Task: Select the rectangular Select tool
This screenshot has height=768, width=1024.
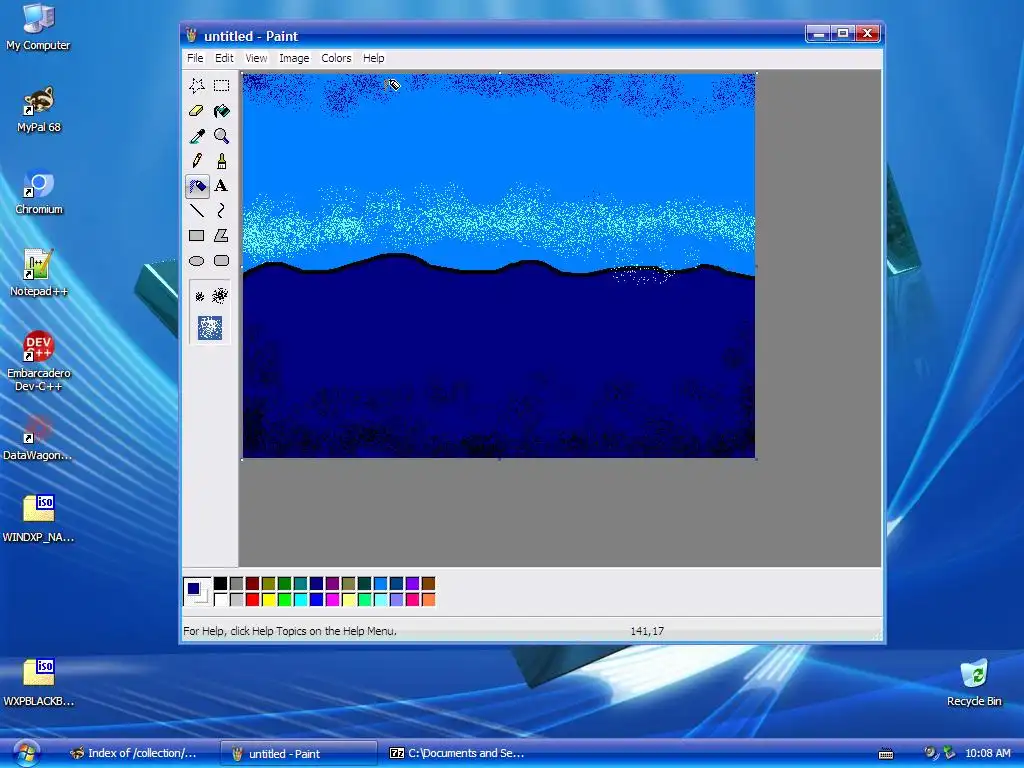Action: 221,86
